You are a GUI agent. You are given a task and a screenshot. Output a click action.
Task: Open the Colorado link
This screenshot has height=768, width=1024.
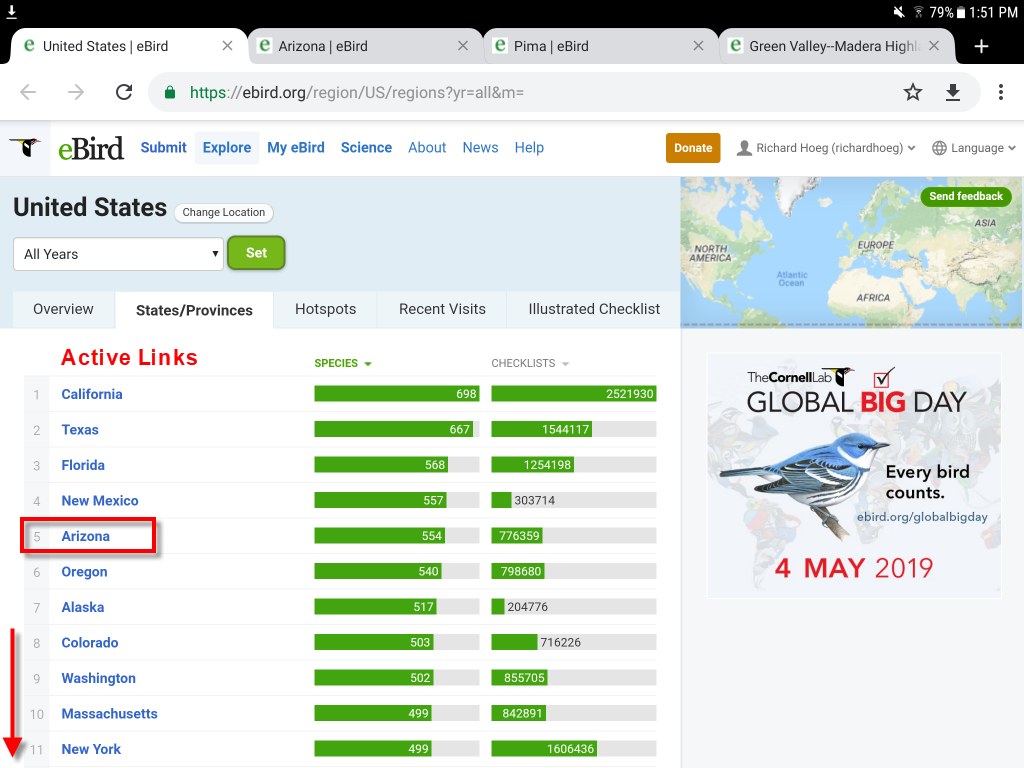point(89,643)
